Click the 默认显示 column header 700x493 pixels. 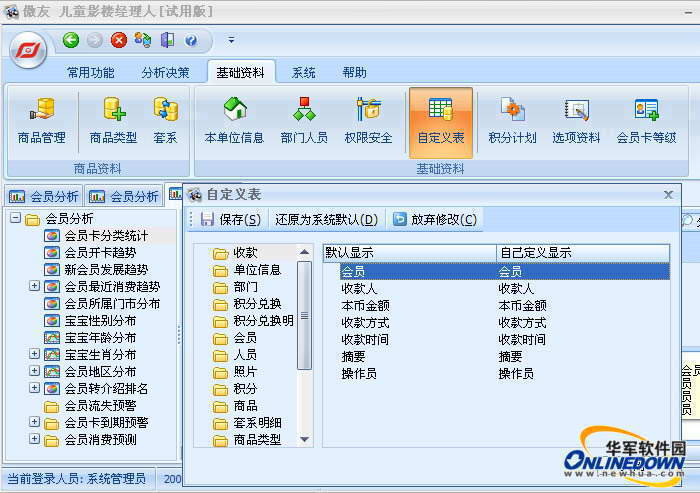410,253
